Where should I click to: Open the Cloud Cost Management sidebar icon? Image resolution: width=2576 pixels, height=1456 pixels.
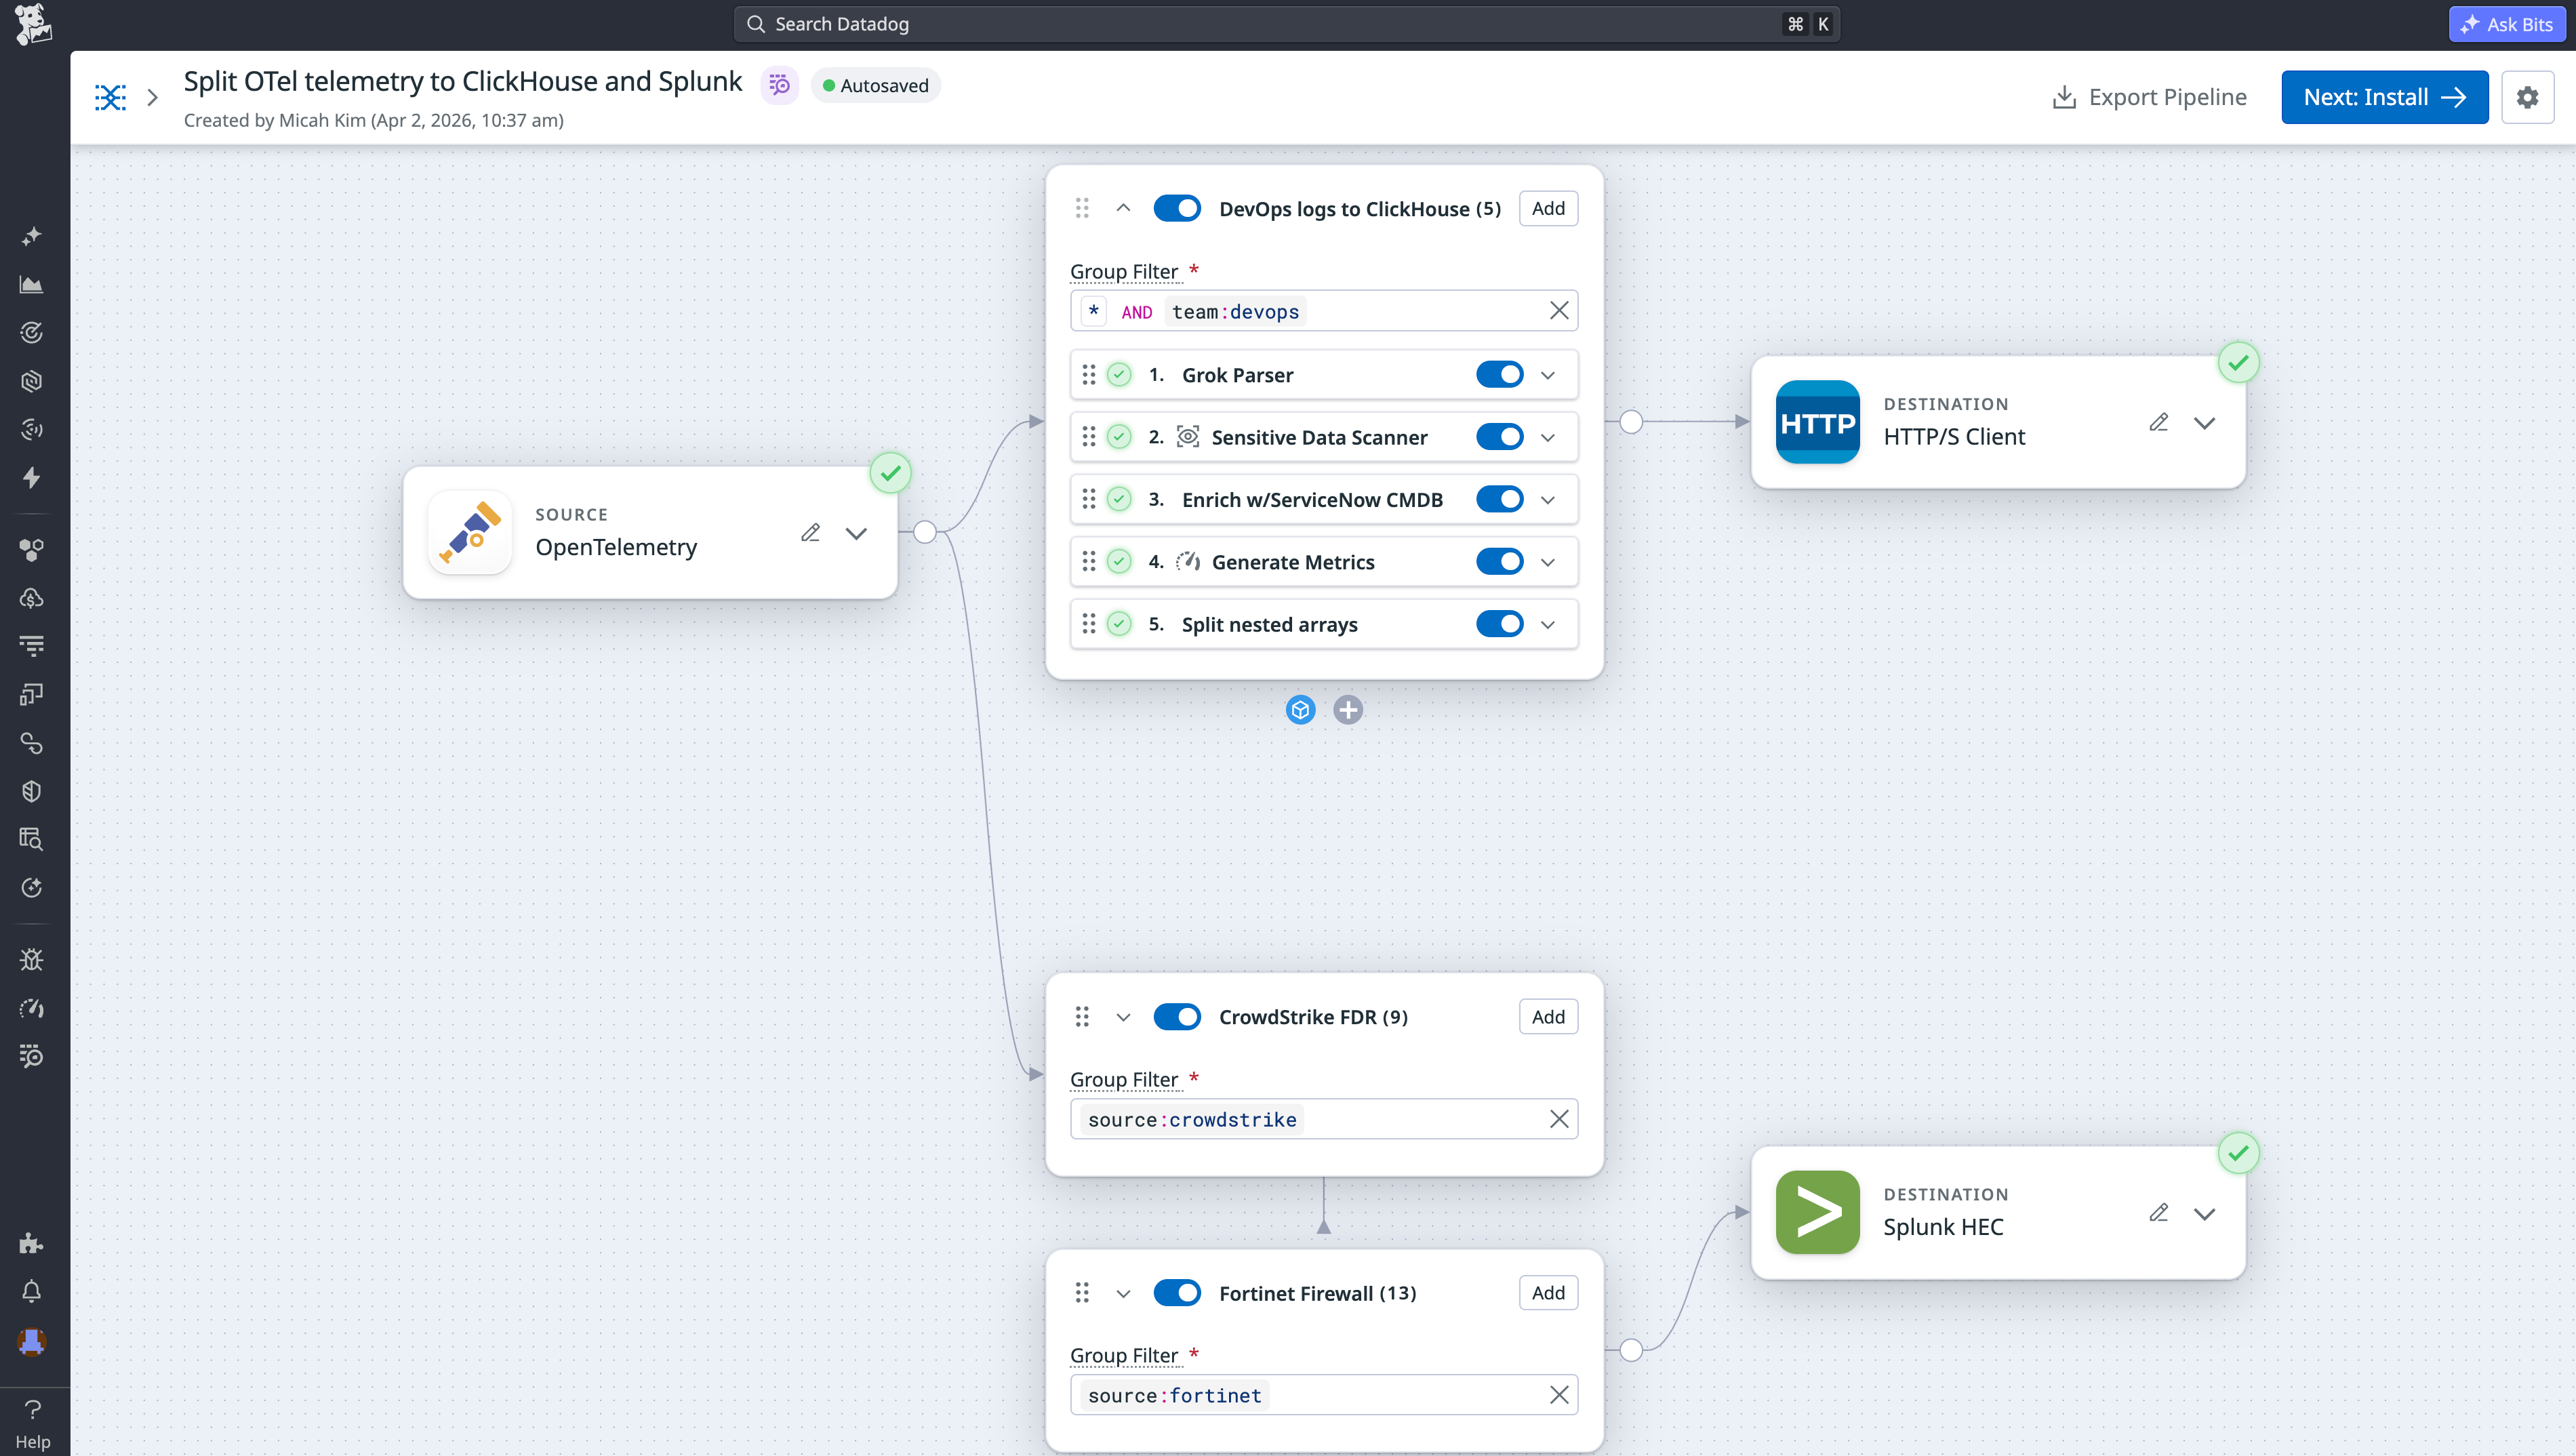click(x=32, y=598)
